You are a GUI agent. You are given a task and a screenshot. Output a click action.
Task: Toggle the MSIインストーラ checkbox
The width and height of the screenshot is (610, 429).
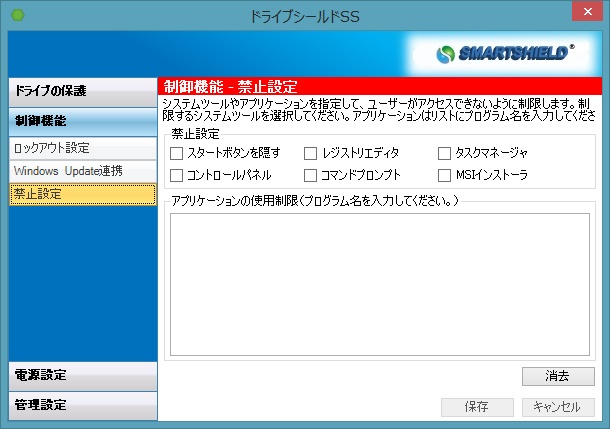click(445, 175)
